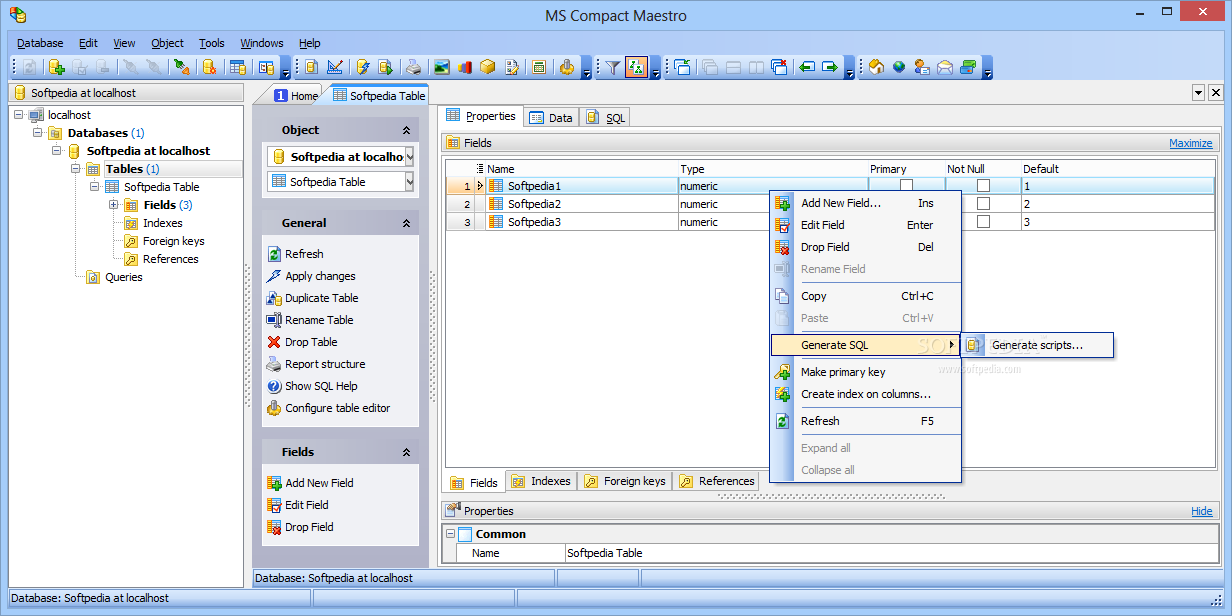Click the golden gear tools toolbar icon
The height and width of the screenshot is (616, 1232).
tap(567, 67)
